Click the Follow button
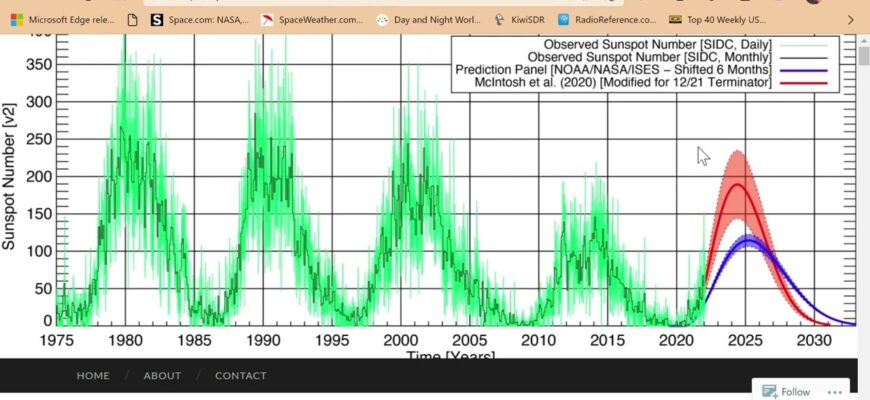870x400 pixels. (x=787, y=392)
